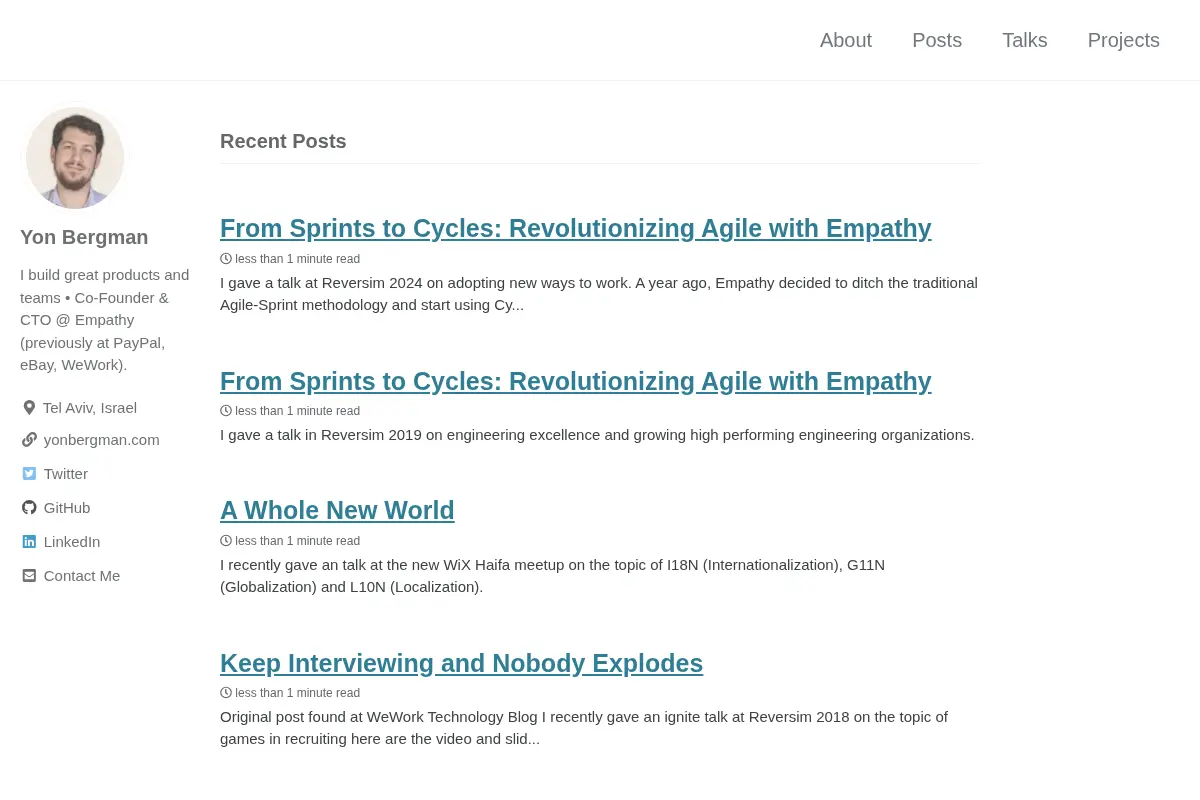Click the Twitter bird icon in sidebar

click(x=29, y=474)
